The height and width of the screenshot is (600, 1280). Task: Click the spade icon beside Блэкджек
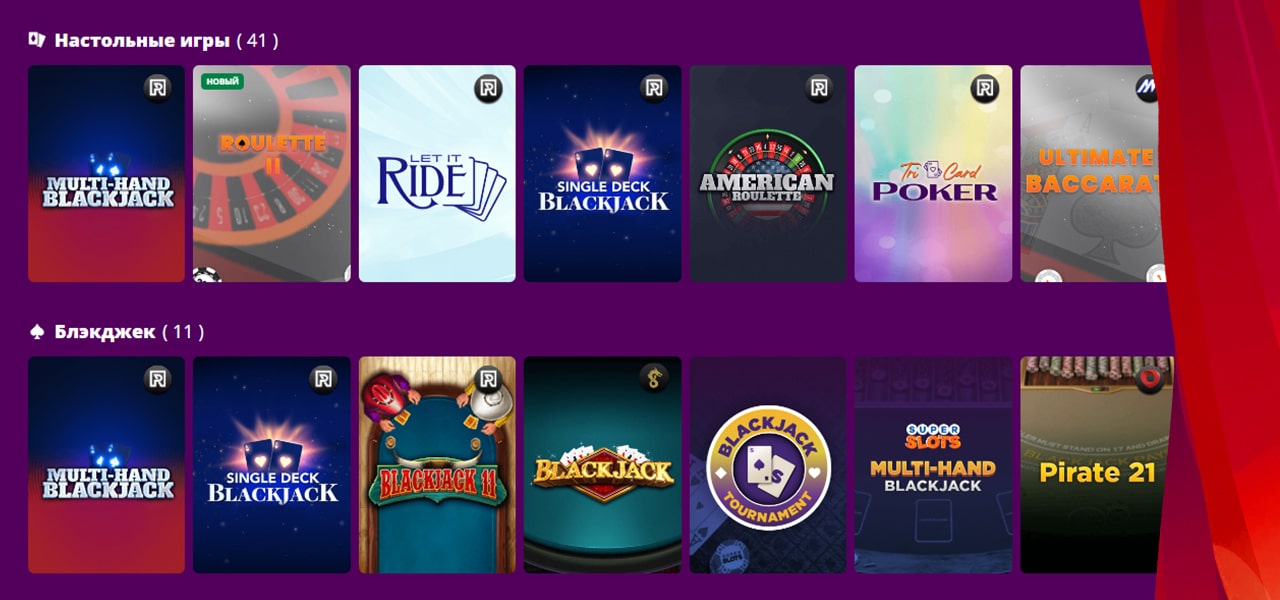coord(37,331)
